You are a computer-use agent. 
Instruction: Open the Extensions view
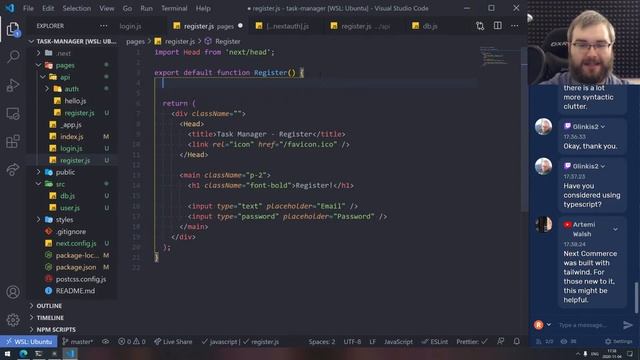[x=13, y=141]
